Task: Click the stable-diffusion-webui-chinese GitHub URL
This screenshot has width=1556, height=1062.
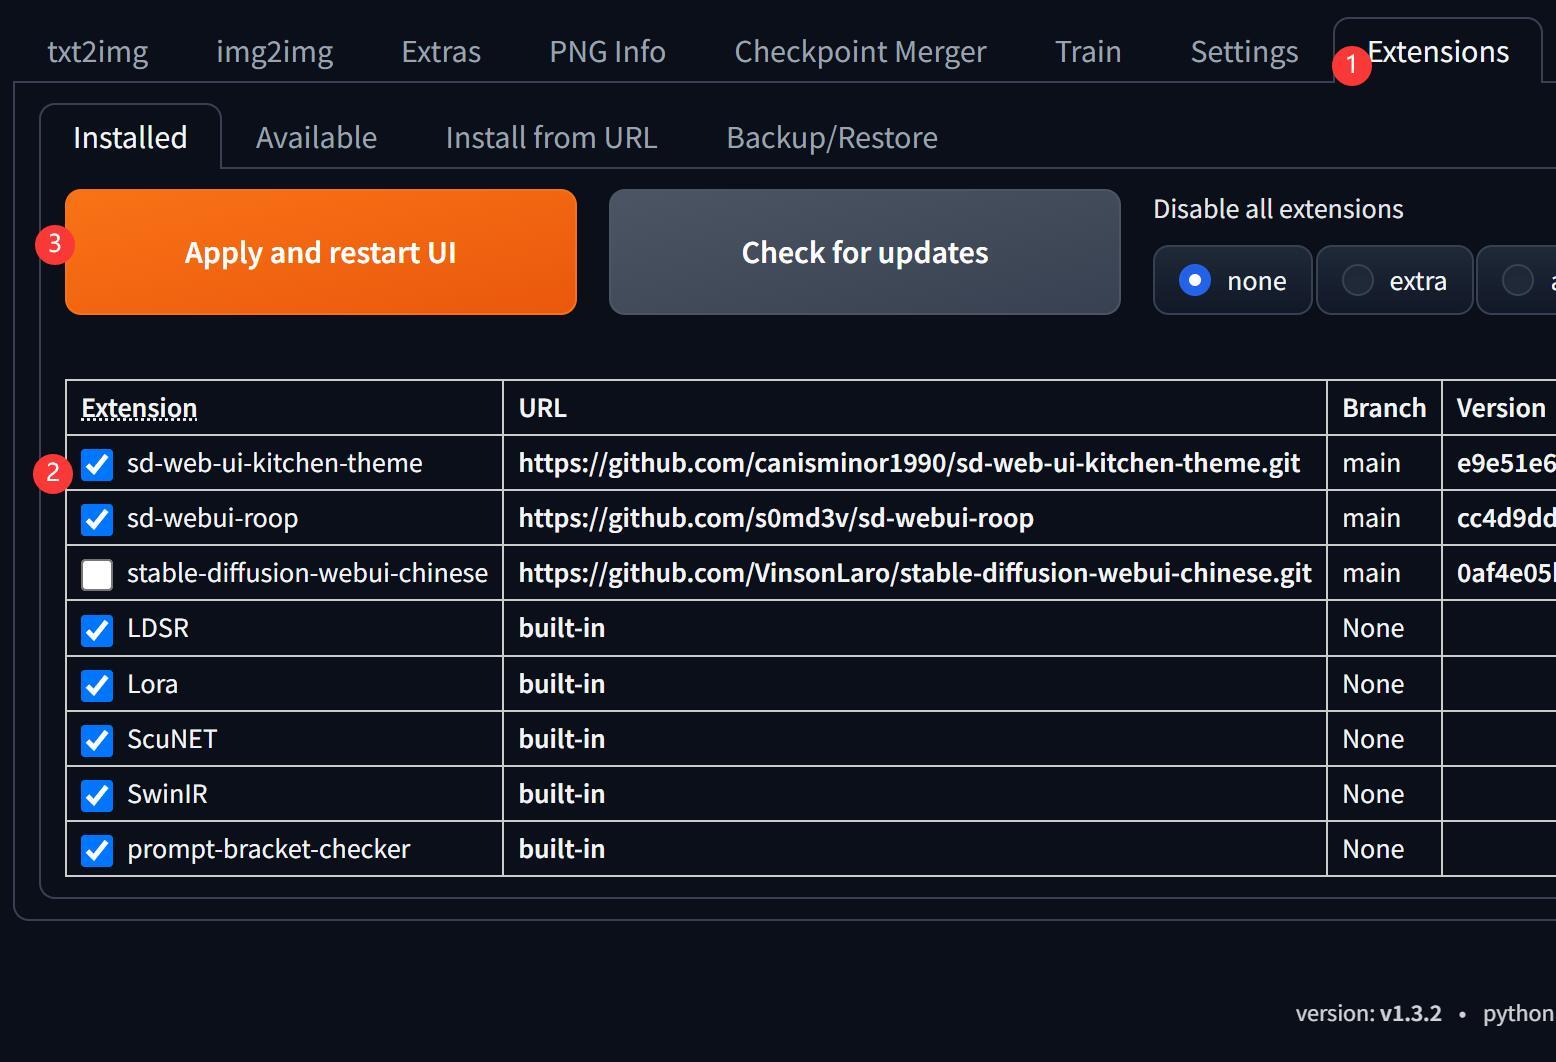Action: [915, 573]
